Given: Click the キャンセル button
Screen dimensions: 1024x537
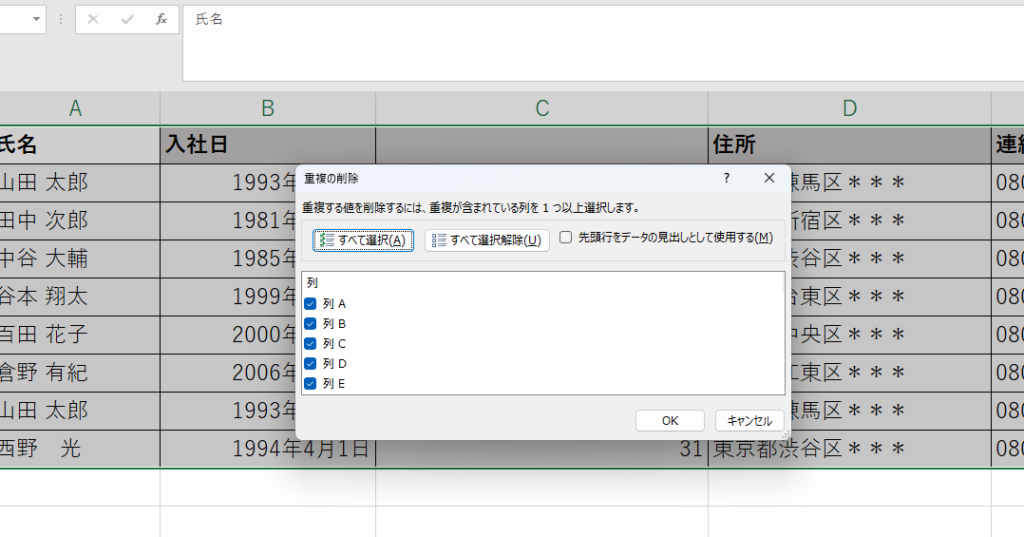Looking at the screenshot, I should coord(750,421).
